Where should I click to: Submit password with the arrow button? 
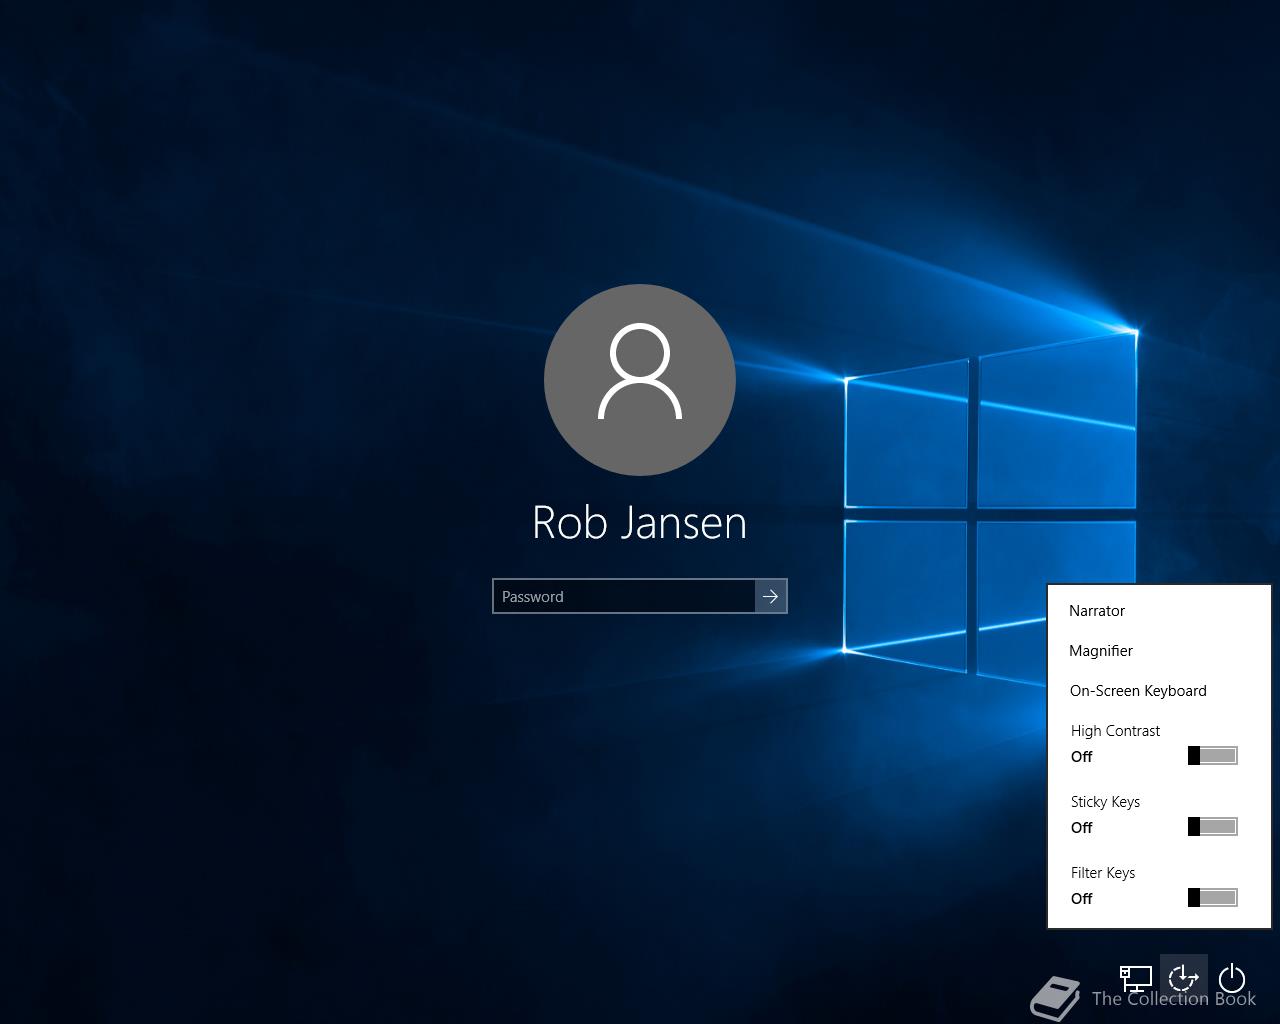771,596
